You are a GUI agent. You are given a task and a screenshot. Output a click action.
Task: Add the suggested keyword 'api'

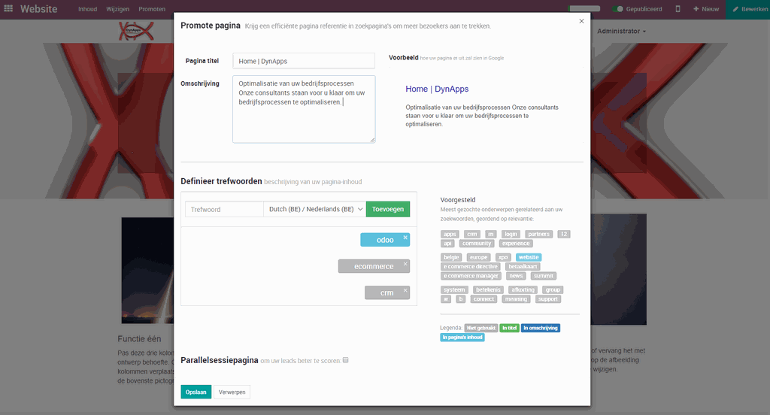447,244
